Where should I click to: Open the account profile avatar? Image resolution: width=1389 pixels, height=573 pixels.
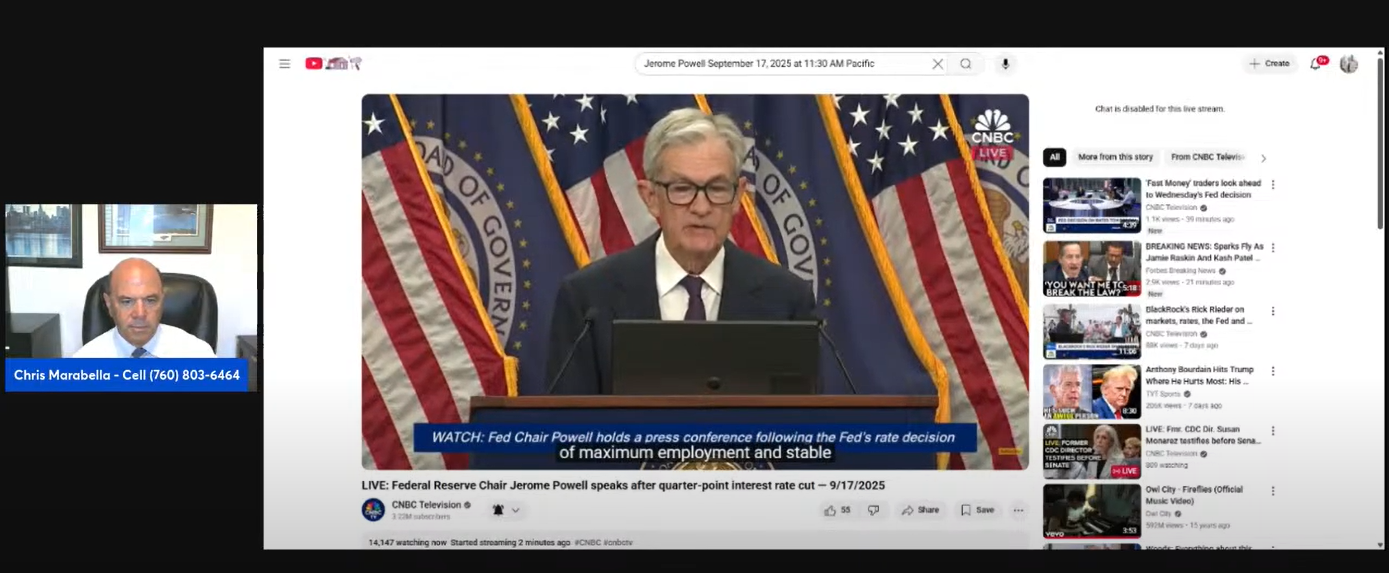click(1349, 64)
